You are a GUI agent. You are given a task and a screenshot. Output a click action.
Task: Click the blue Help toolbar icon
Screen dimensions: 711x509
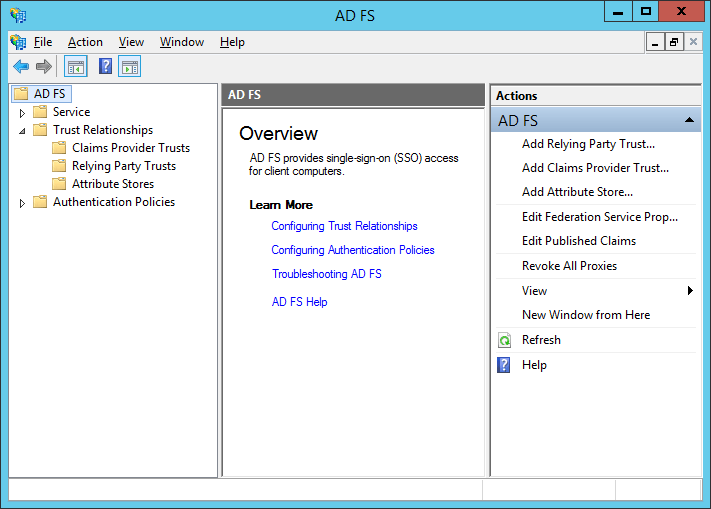[x=105, y=67]
